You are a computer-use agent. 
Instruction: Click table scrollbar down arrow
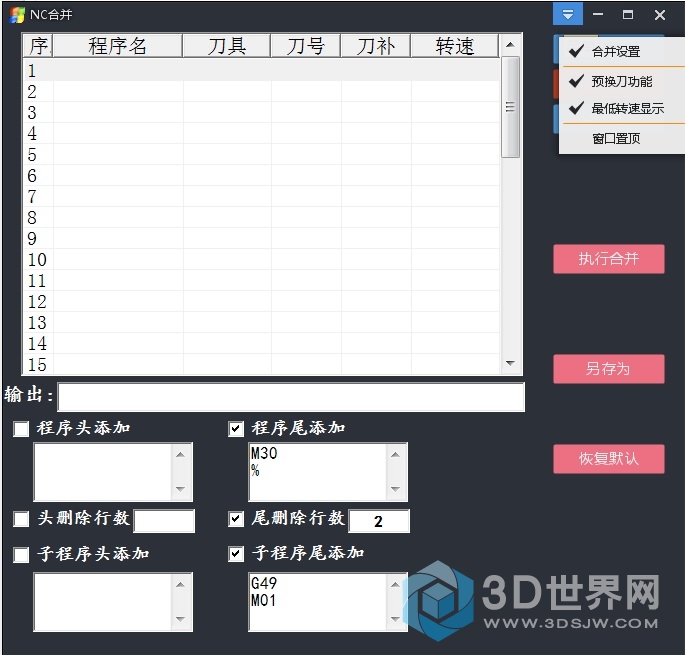[510, 363]
